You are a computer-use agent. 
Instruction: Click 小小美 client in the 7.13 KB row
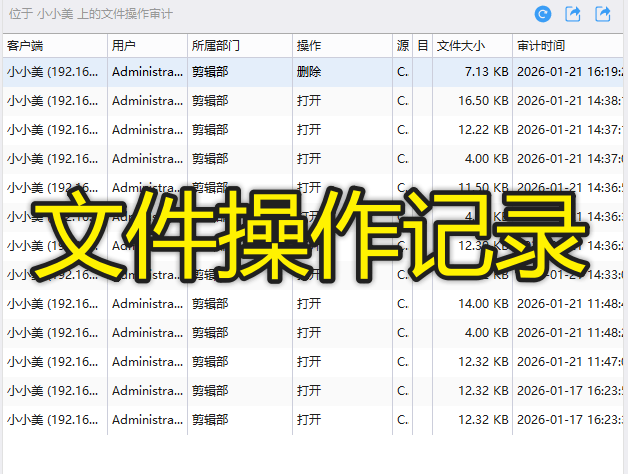coord(52,72)
